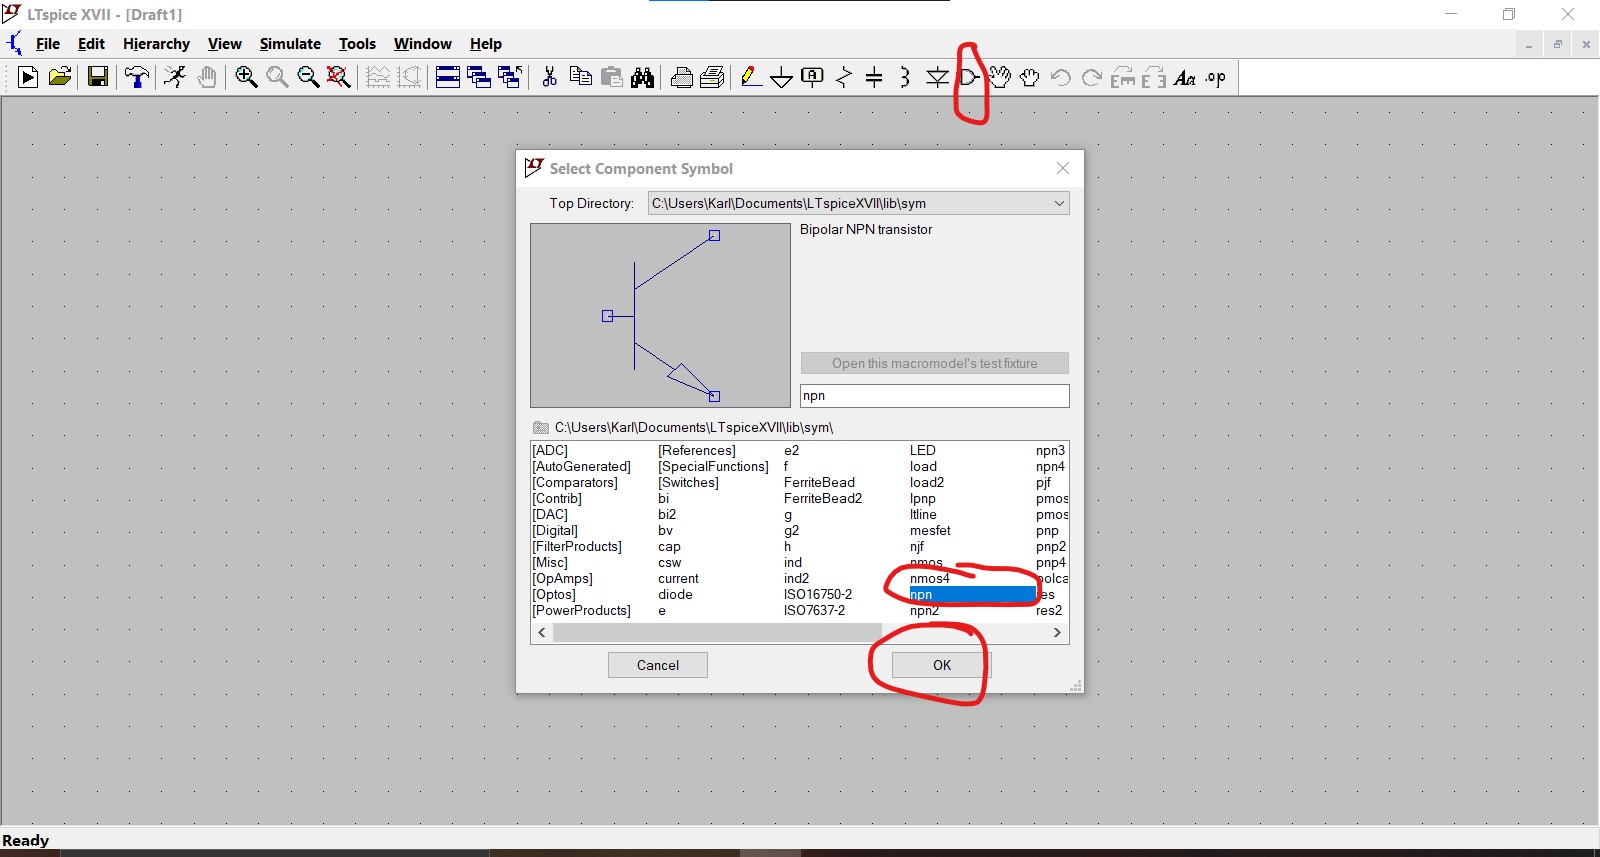Select the Ground symbol tool
1600x857 pixels.
(782, 78)
